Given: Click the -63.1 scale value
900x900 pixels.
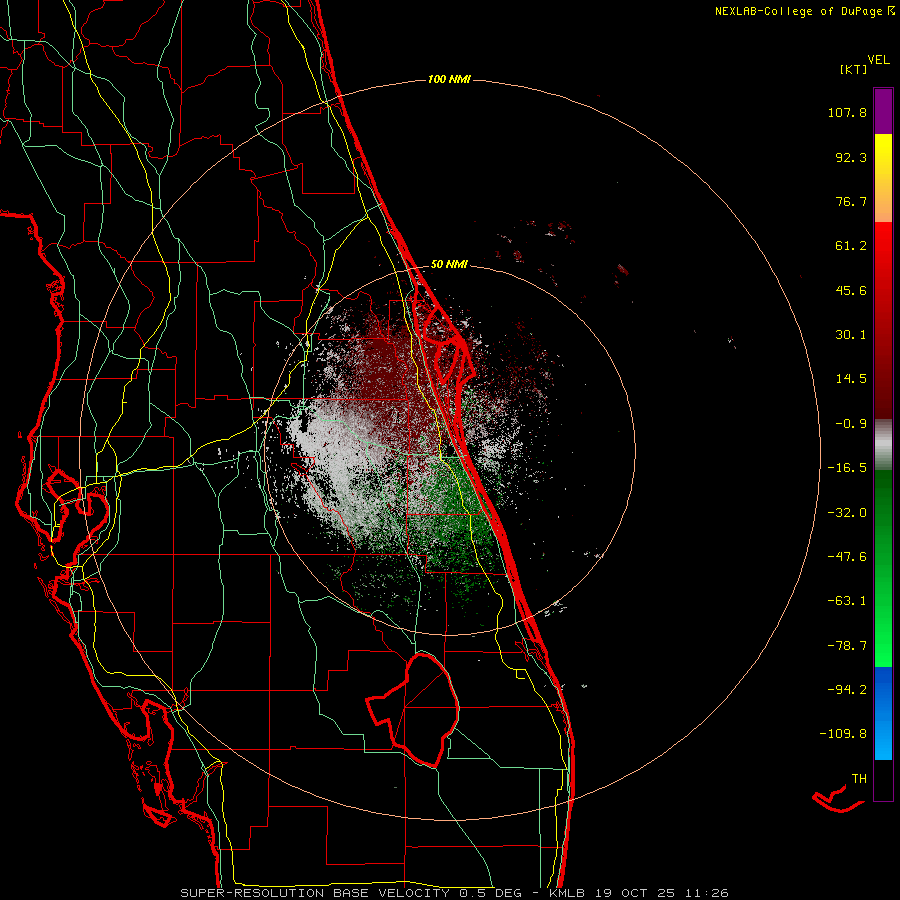Looking at the screenshot, I should pyautogui.click(x=847, y=601).
